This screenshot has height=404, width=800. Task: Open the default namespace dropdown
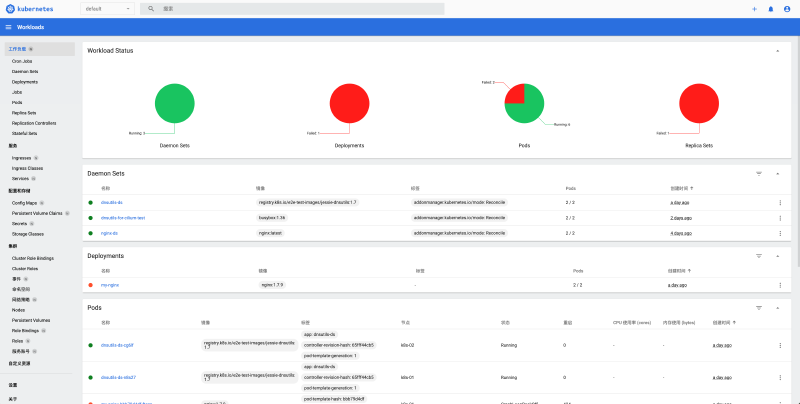pyautogui.click(x=107, y=8)
